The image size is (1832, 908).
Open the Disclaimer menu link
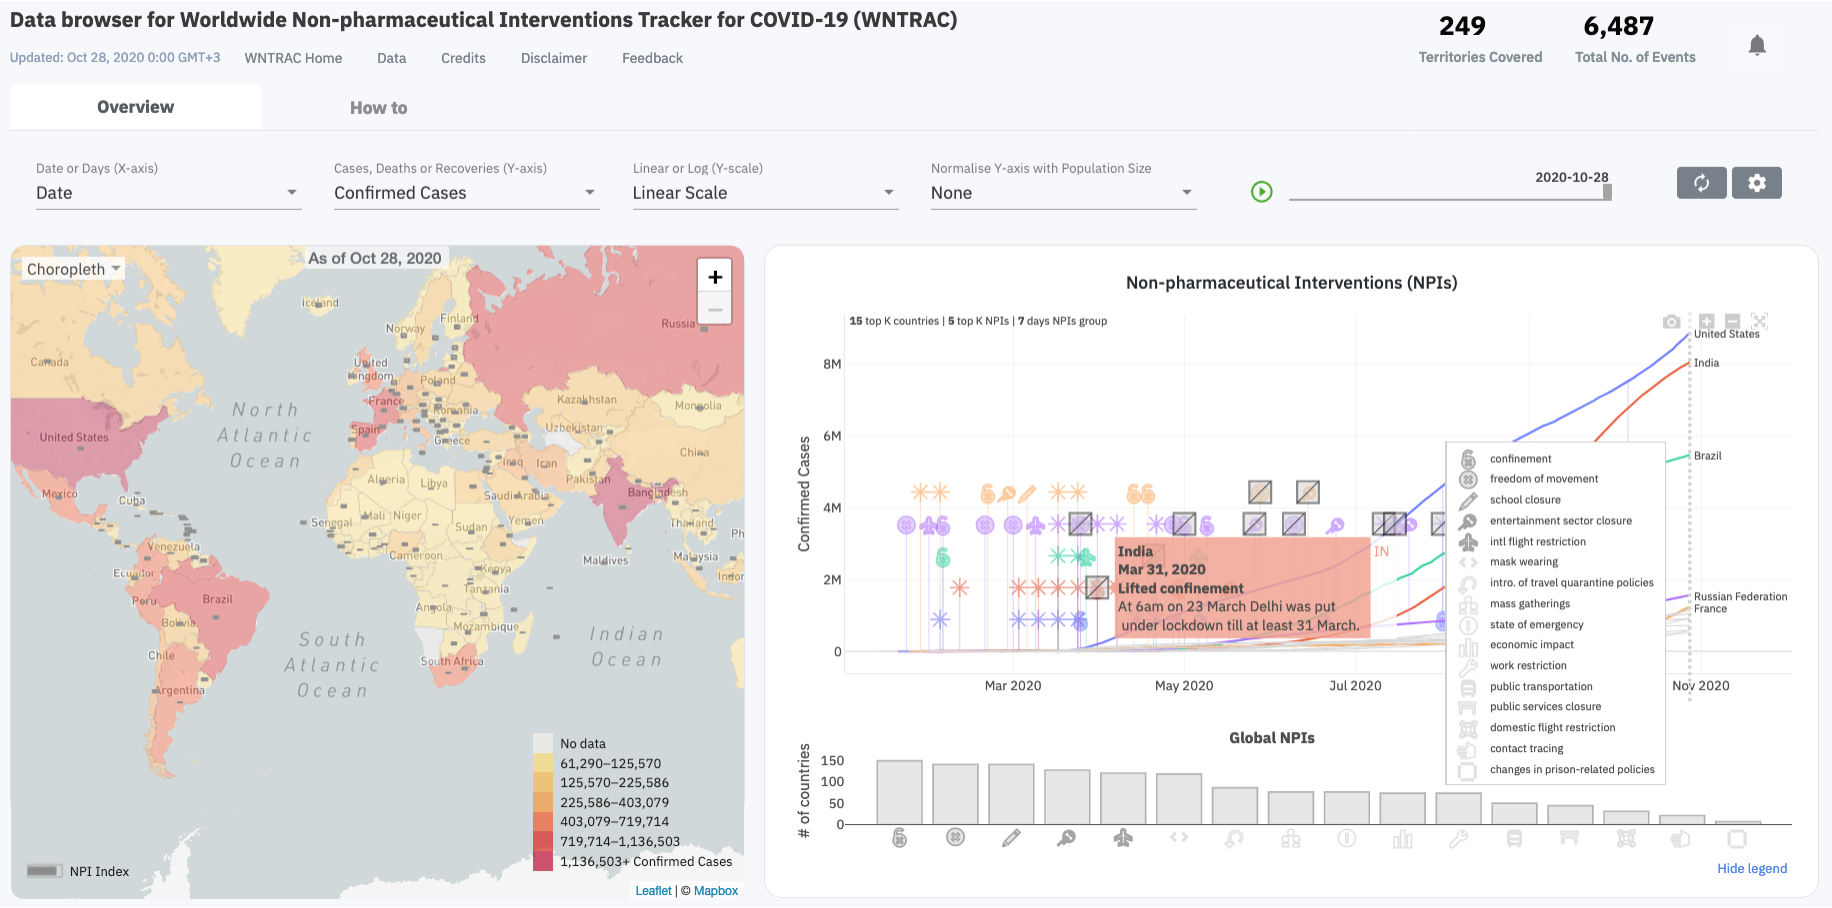pos(554,58)
